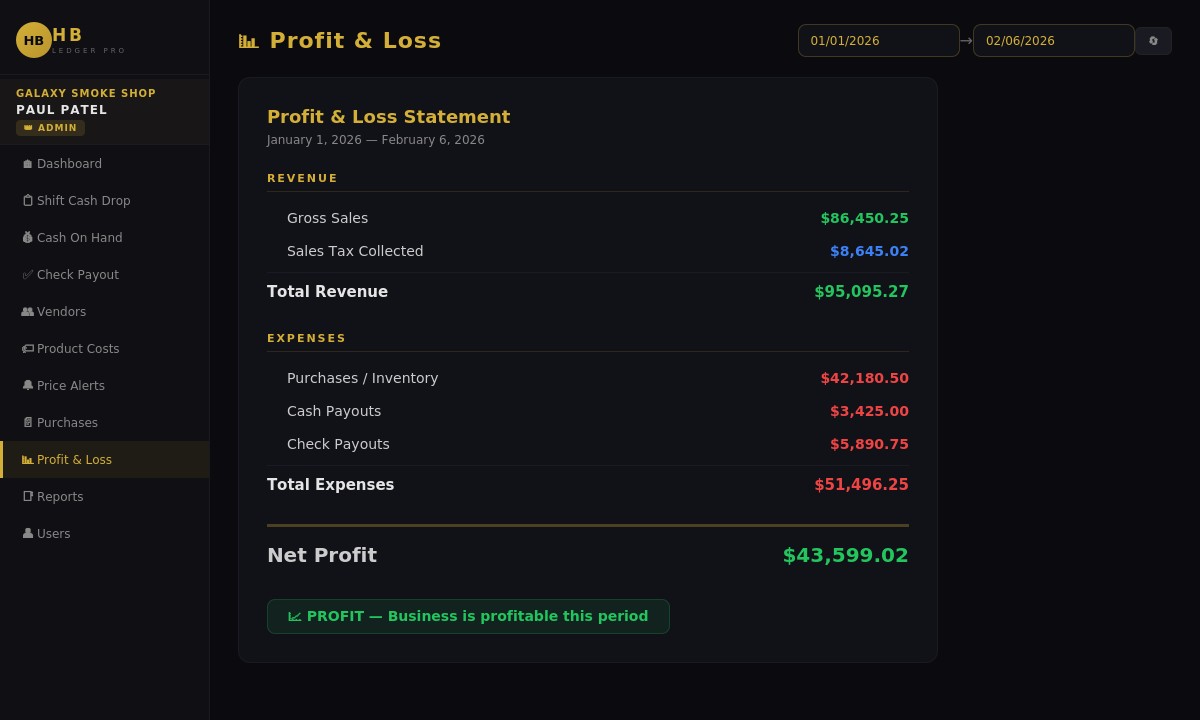Click the Users person icon
This screenshot has height=720, width=1200.
pos(28,533)
